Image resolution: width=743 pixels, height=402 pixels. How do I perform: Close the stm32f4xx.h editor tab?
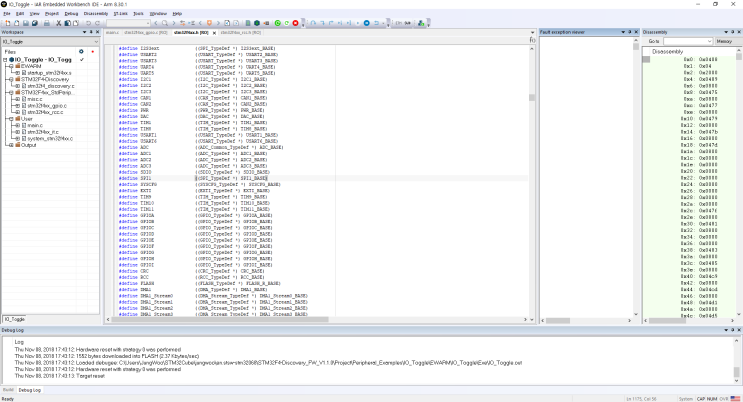pos(213,33)
